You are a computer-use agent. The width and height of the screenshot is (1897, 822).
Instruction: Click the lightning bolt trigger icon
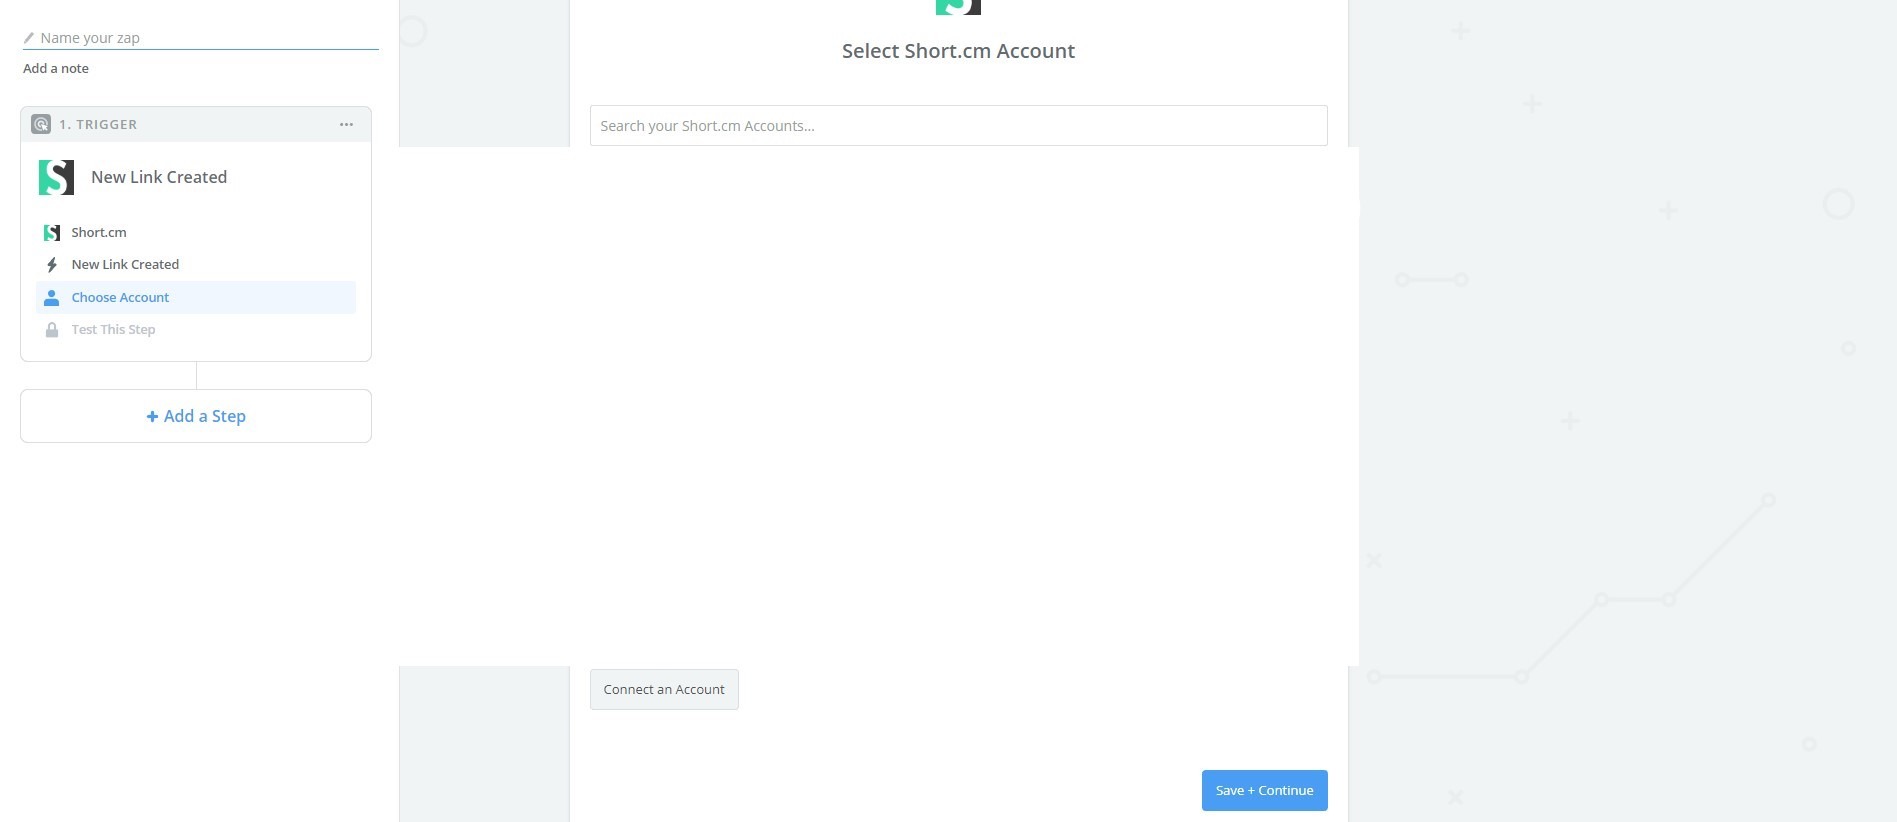tap(52, 265)
